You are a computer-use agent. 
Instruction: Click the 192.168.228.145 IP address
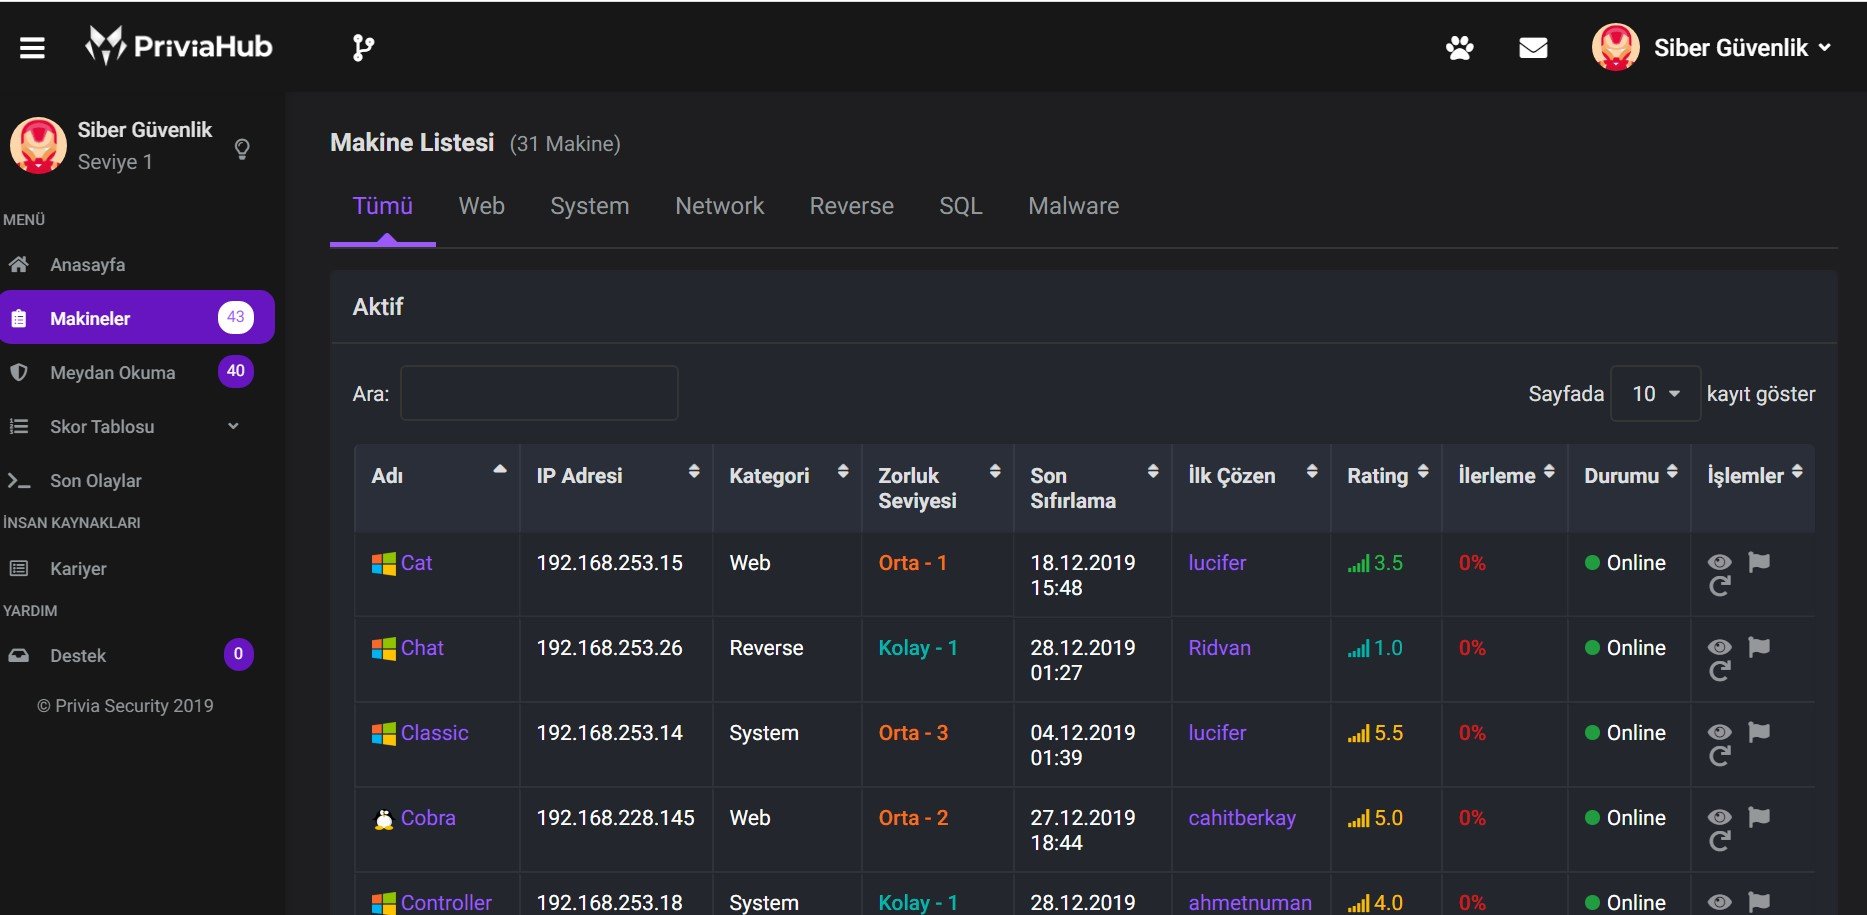(615, 818)
